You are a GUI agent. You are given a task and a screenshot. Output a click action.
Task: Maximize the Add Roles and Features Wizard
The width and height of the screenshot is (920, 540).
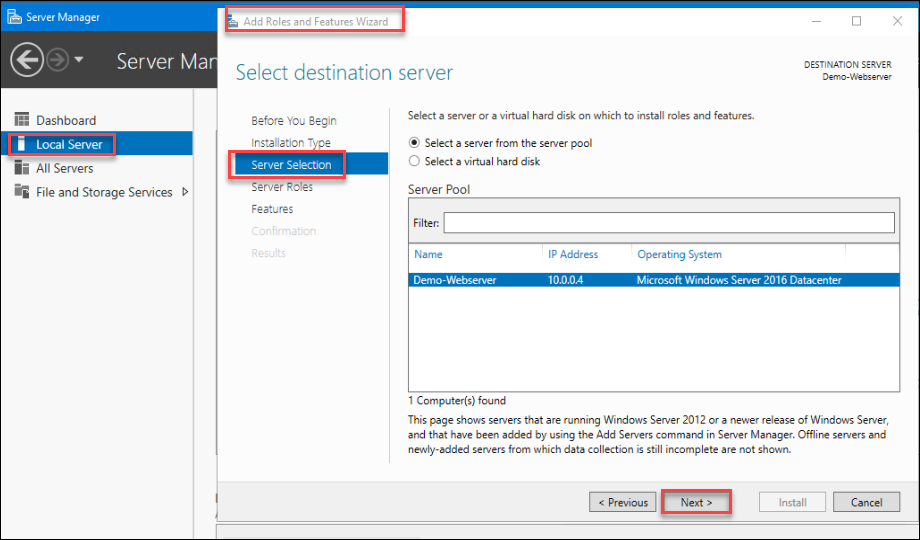click(857, 21)
